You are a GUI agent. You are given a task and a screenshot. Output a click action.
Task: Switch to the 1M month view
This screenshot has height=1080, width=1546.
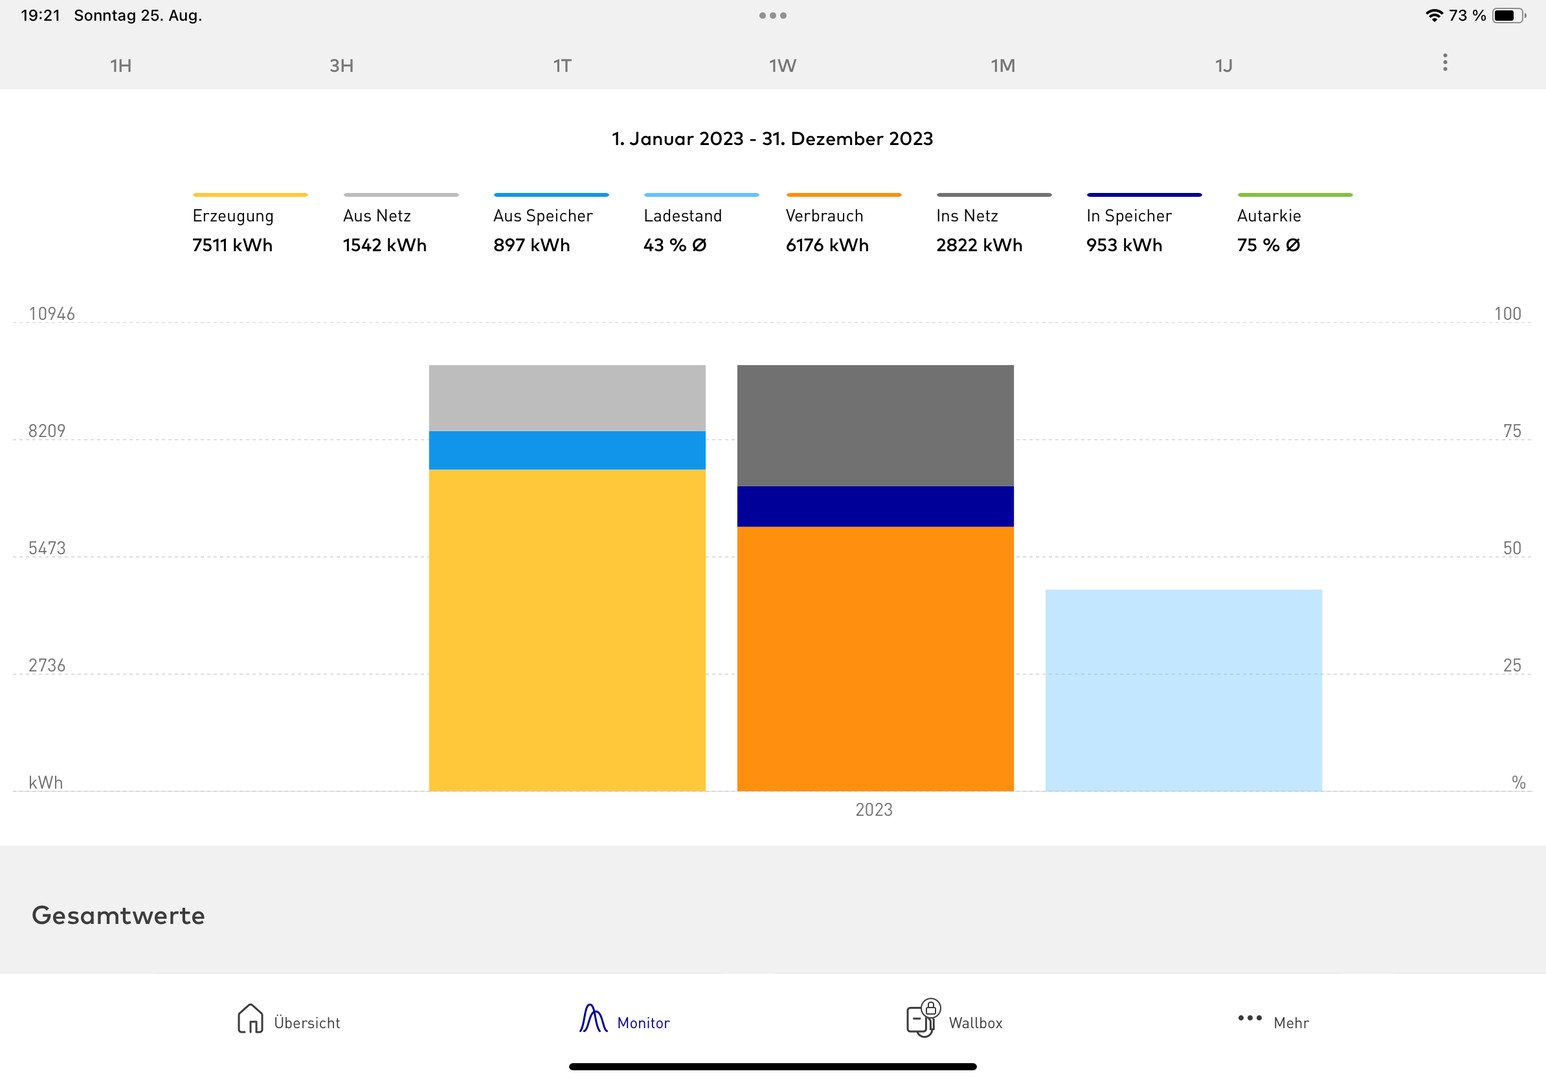(x=1003, y=66)
